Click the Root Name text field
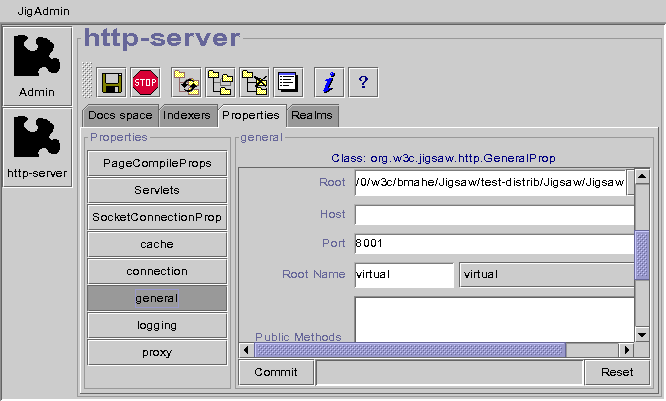This screenshot has width=666, height=401. [404, 275]
